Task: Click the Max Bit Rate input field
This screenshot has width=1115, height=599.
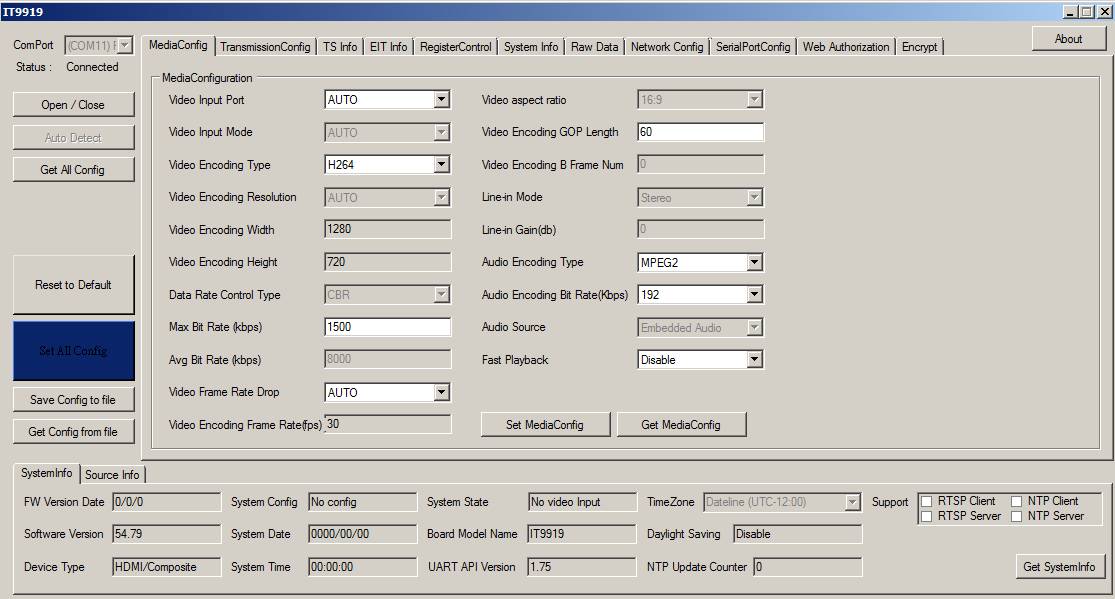Action: click(x=387, y=327)
